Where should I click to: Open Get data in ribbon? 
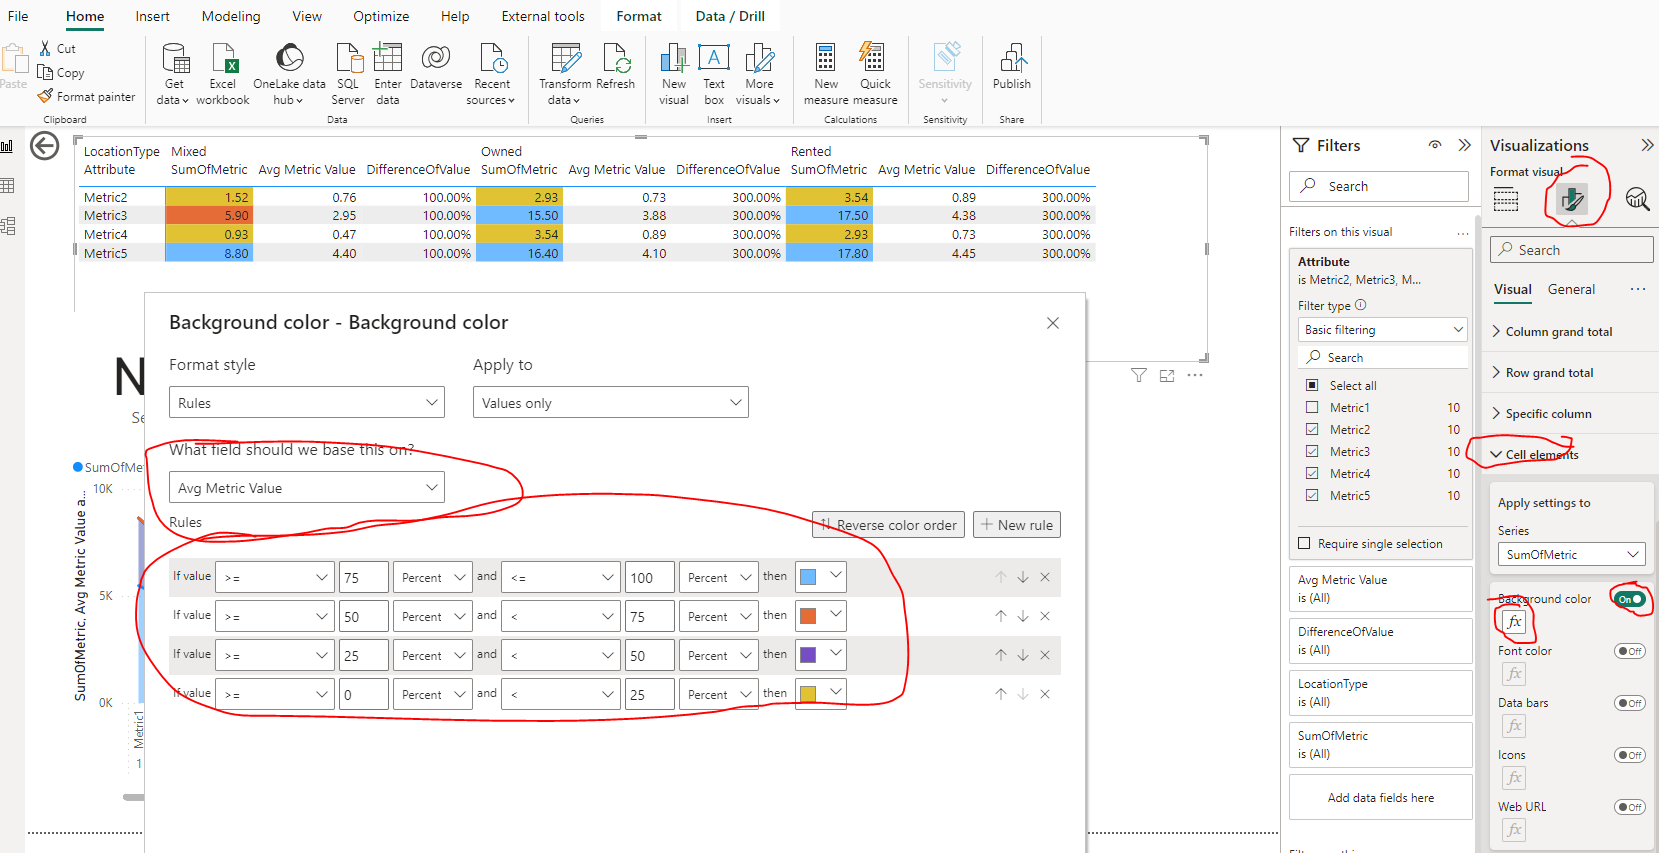click(x=174, y=74)
